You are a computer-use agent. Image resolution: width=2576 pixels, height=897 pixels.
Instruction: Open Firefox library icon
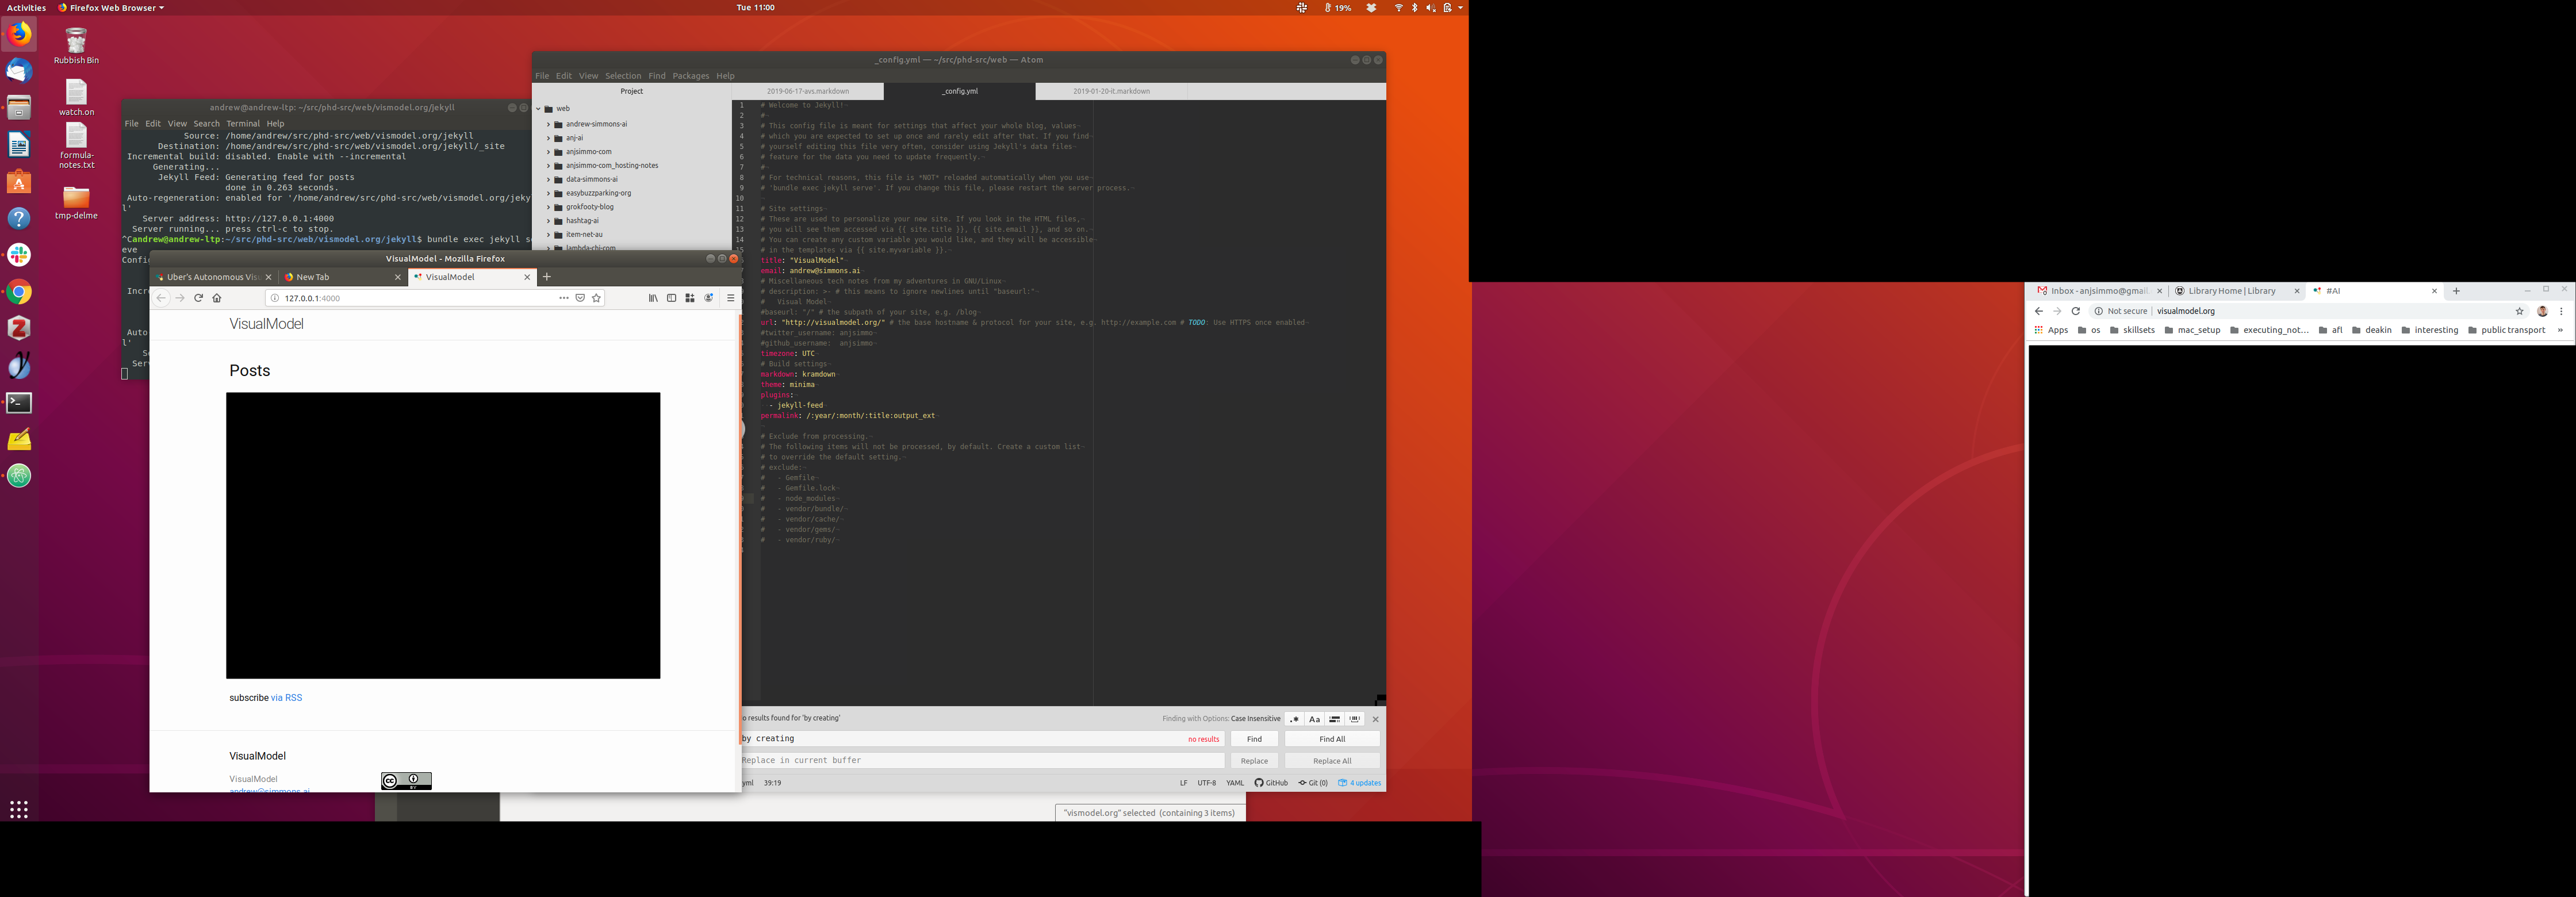pos(653,298)
